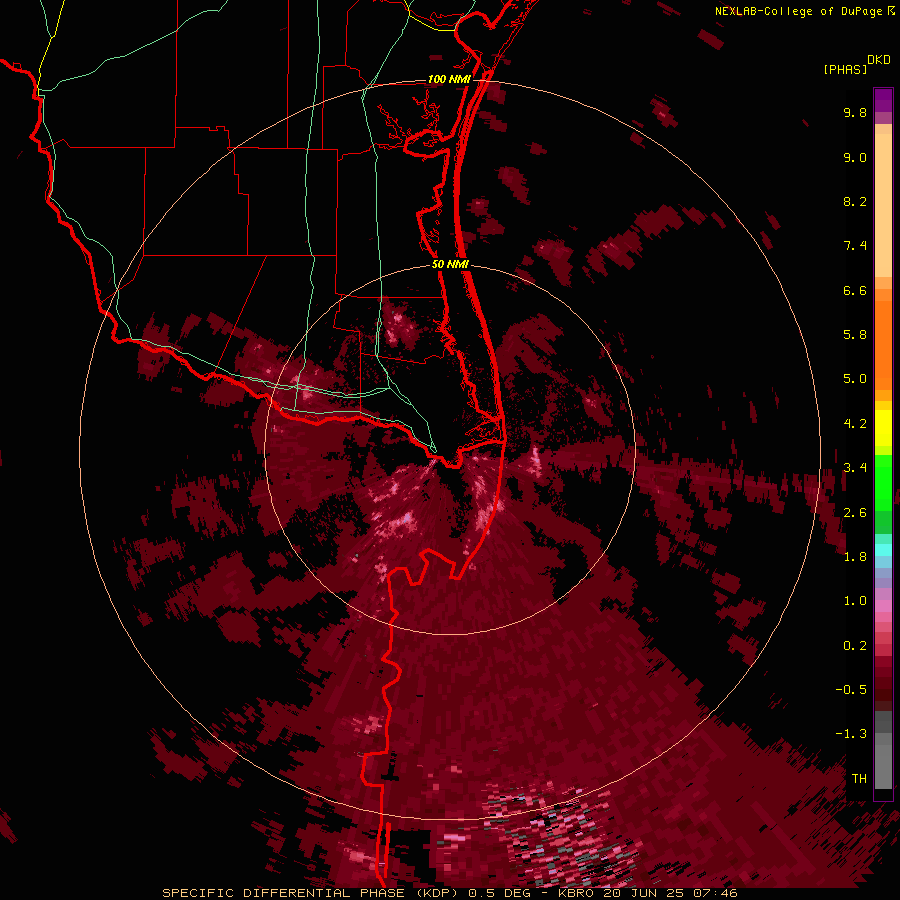This screenshot has width=900, height=900.
Task: Click the purple top segment of the color bar
Action: 883,100
